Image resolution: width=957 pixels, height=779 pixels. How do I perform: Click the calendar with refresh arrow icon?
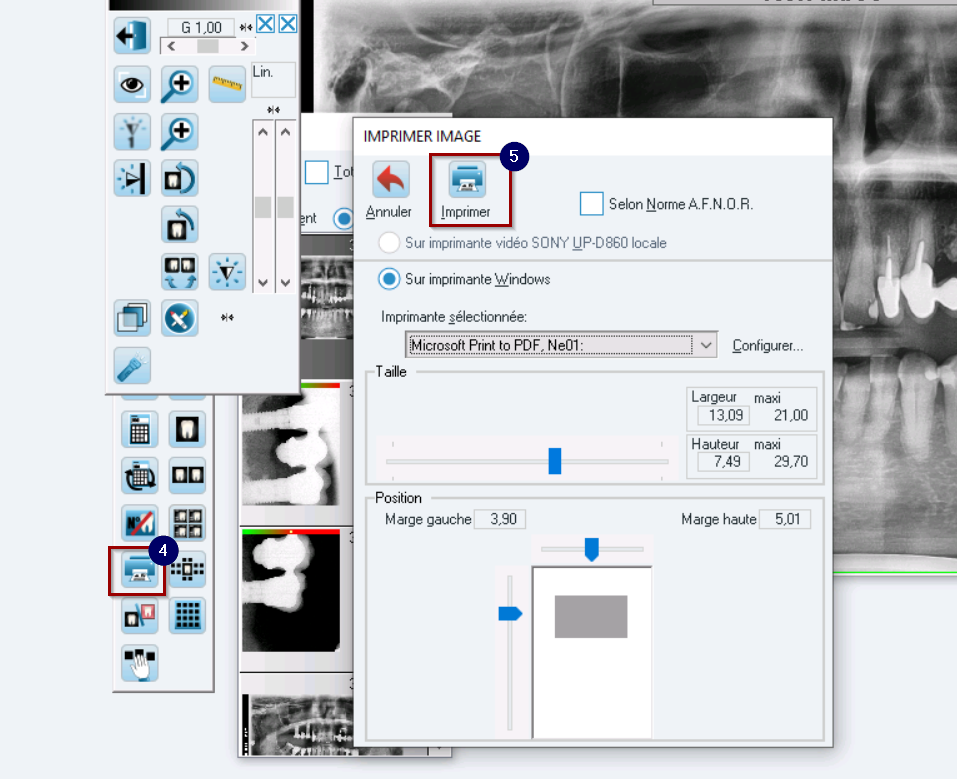pos(140,476)
